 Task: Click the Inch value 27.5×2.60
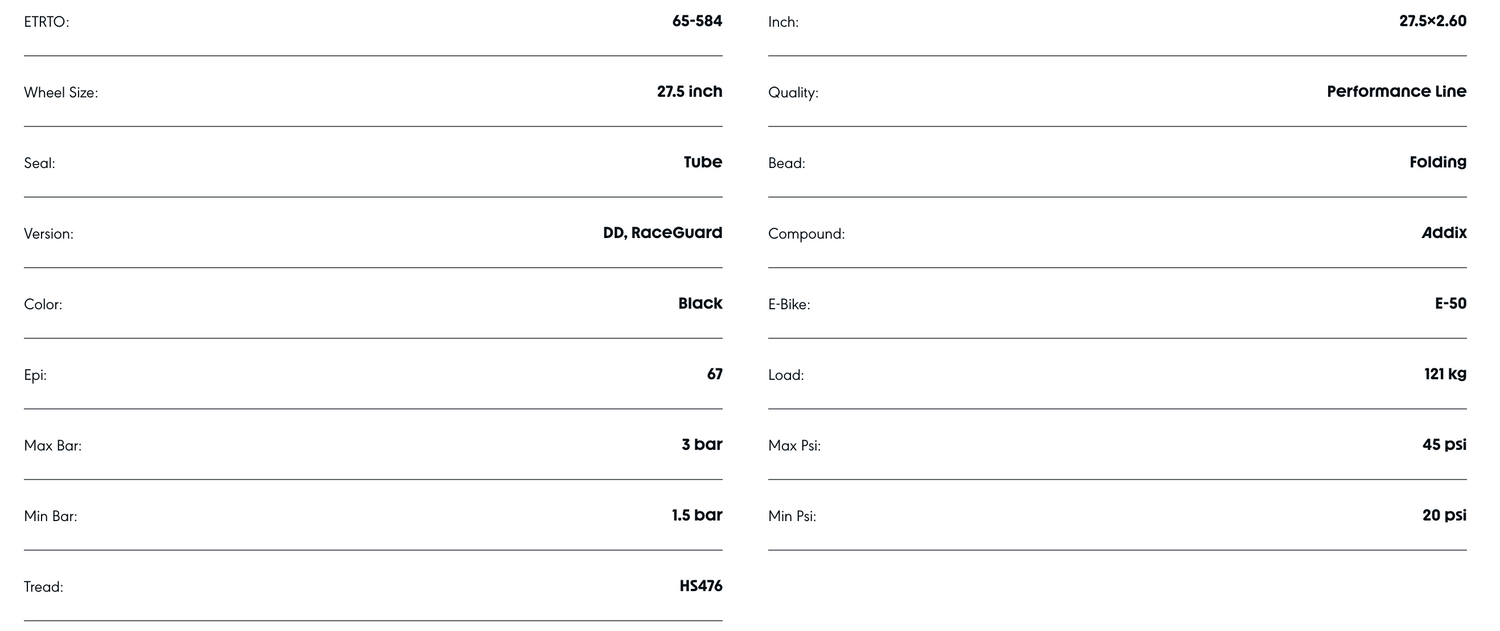pyautogui.click(x=1432, y=21)
